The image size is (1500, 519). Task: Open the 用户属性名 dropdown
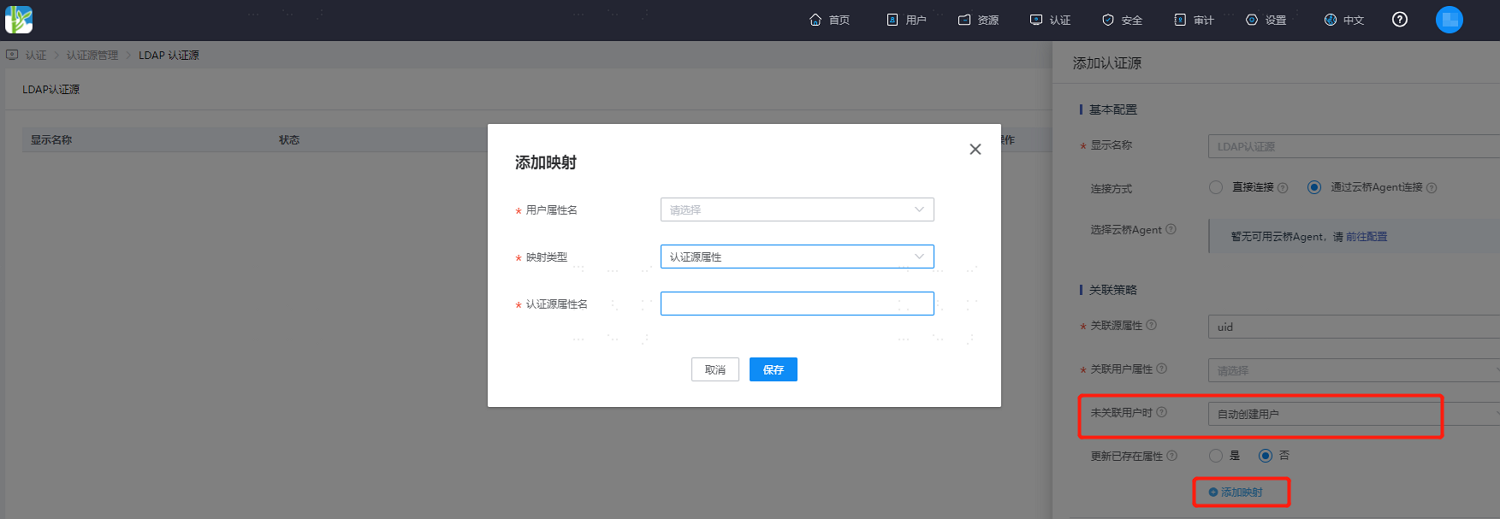click(797, 209)
